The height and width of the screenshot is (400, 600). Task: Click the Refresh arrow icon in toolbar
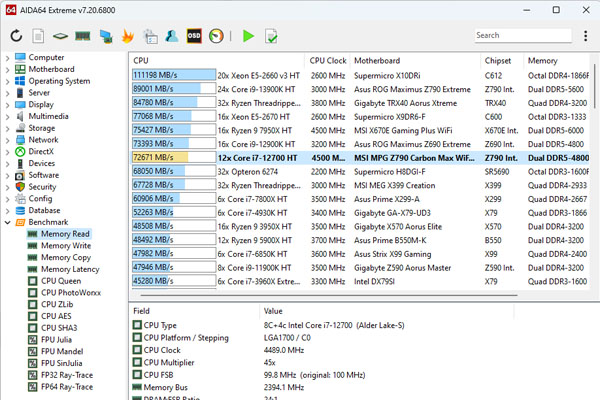click(x=16, y=36)
